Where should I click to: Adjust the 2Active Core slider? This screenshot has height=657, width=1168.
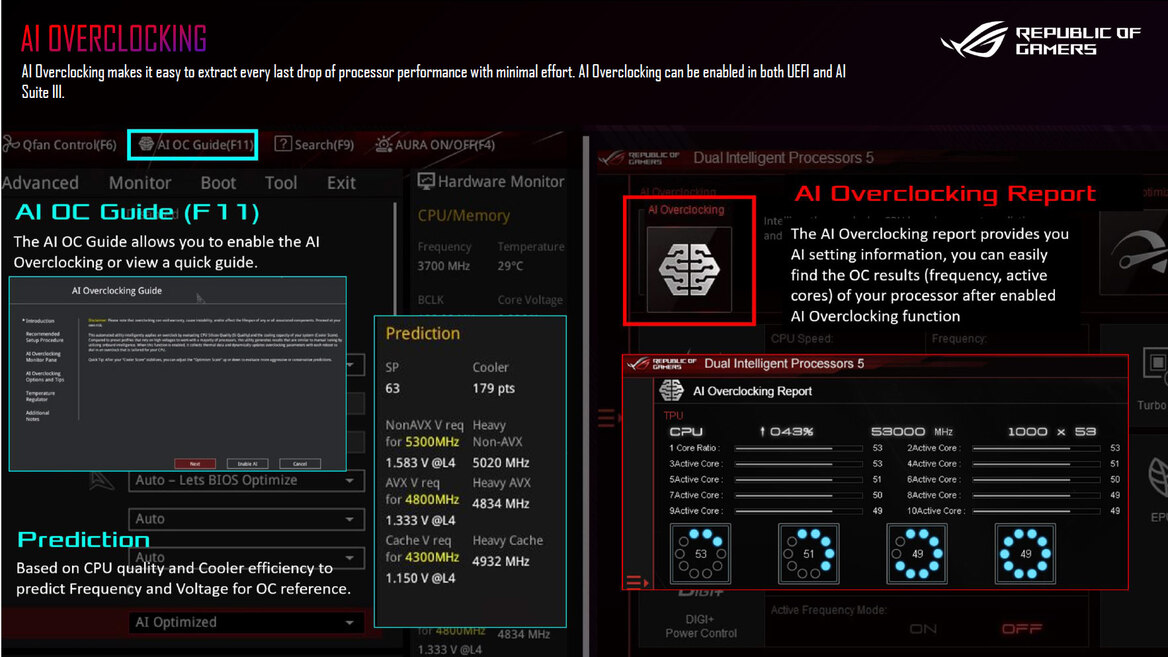pyautogui.click(x=1036, y=448)
